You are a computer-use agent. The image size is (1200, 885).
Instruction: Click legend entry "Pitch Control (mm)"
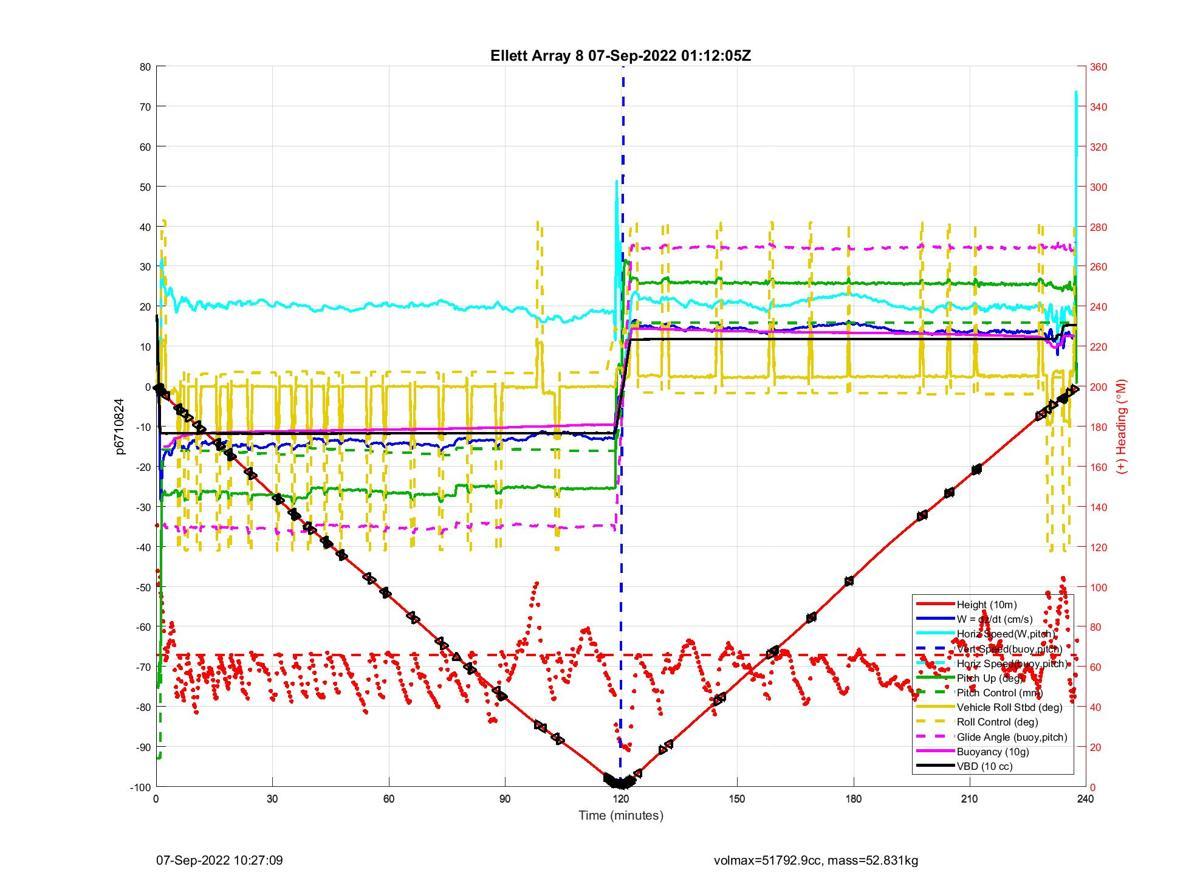coord(999,693)
